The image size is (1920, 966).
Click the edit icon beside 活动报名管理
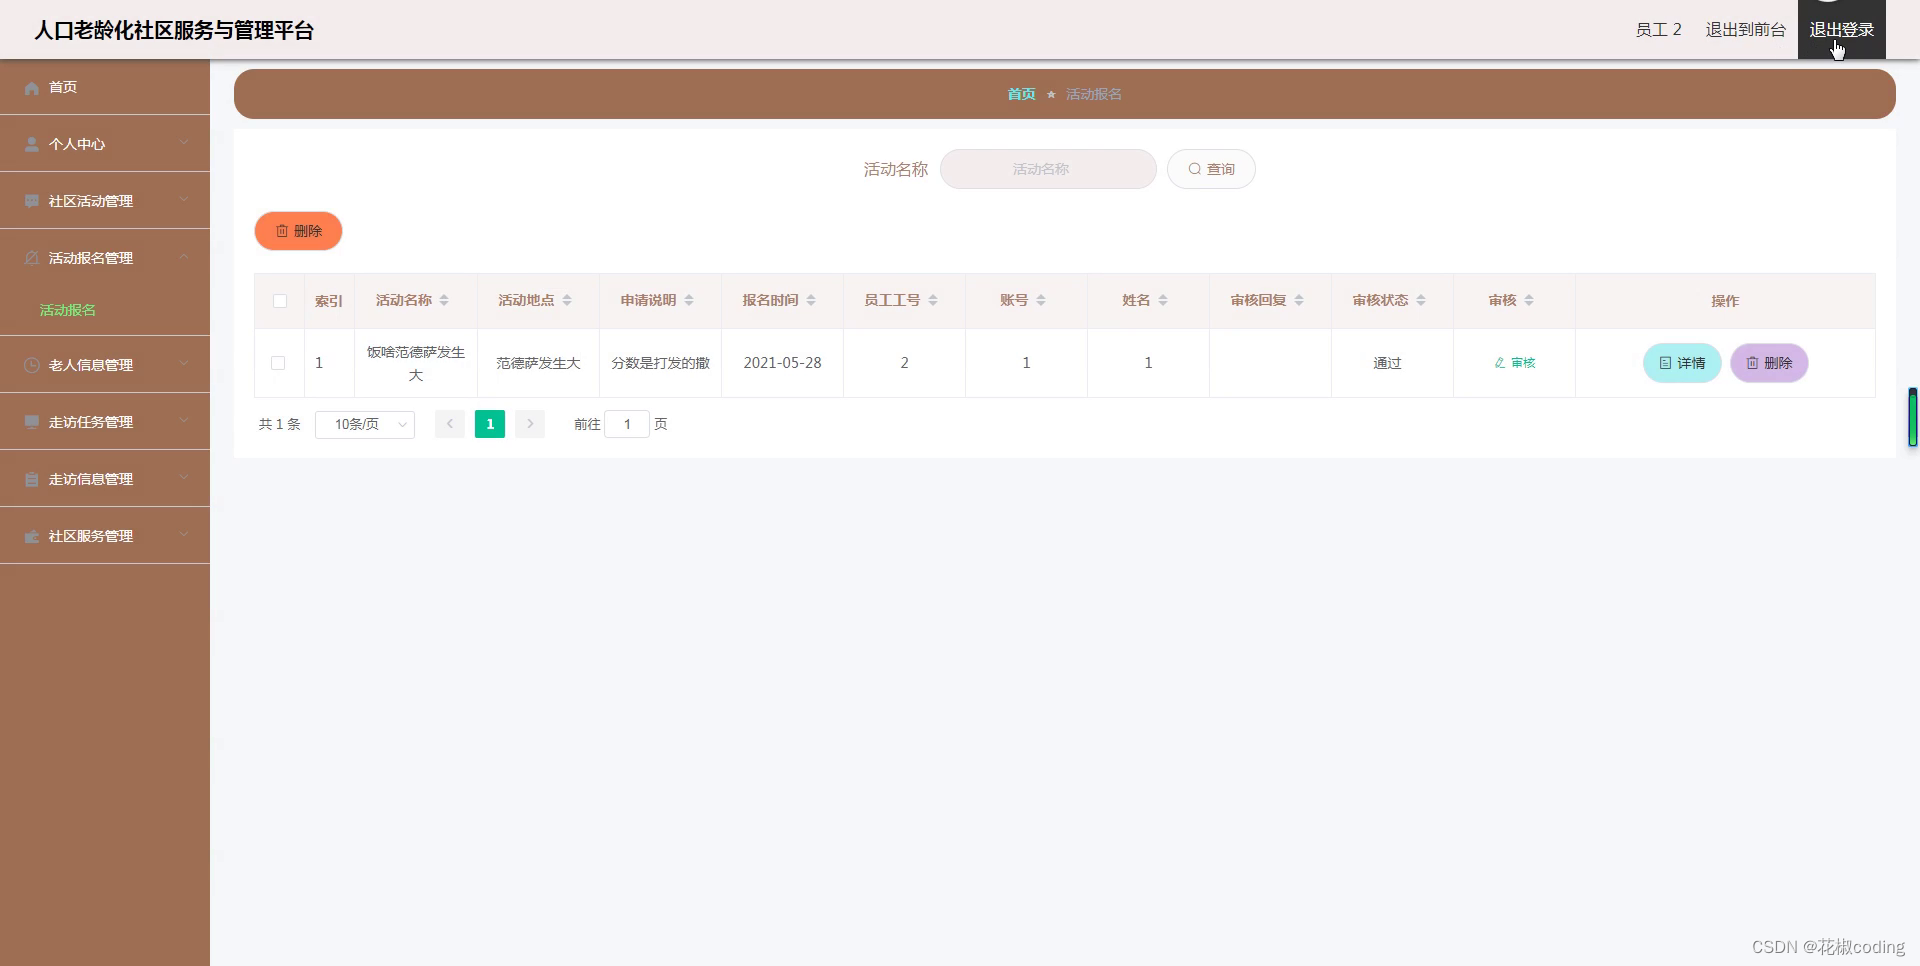click(x=32, y=259)
